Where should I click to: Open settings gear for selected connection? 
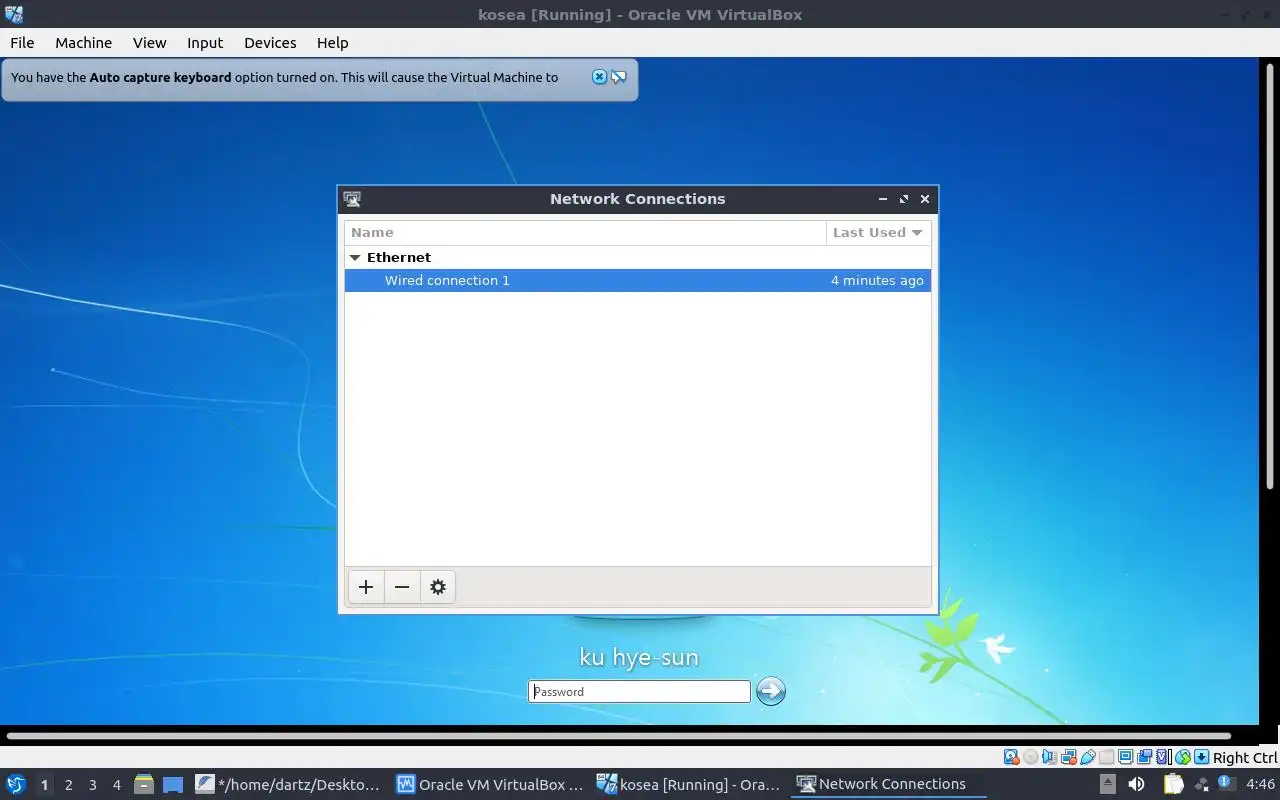[438, 587]
